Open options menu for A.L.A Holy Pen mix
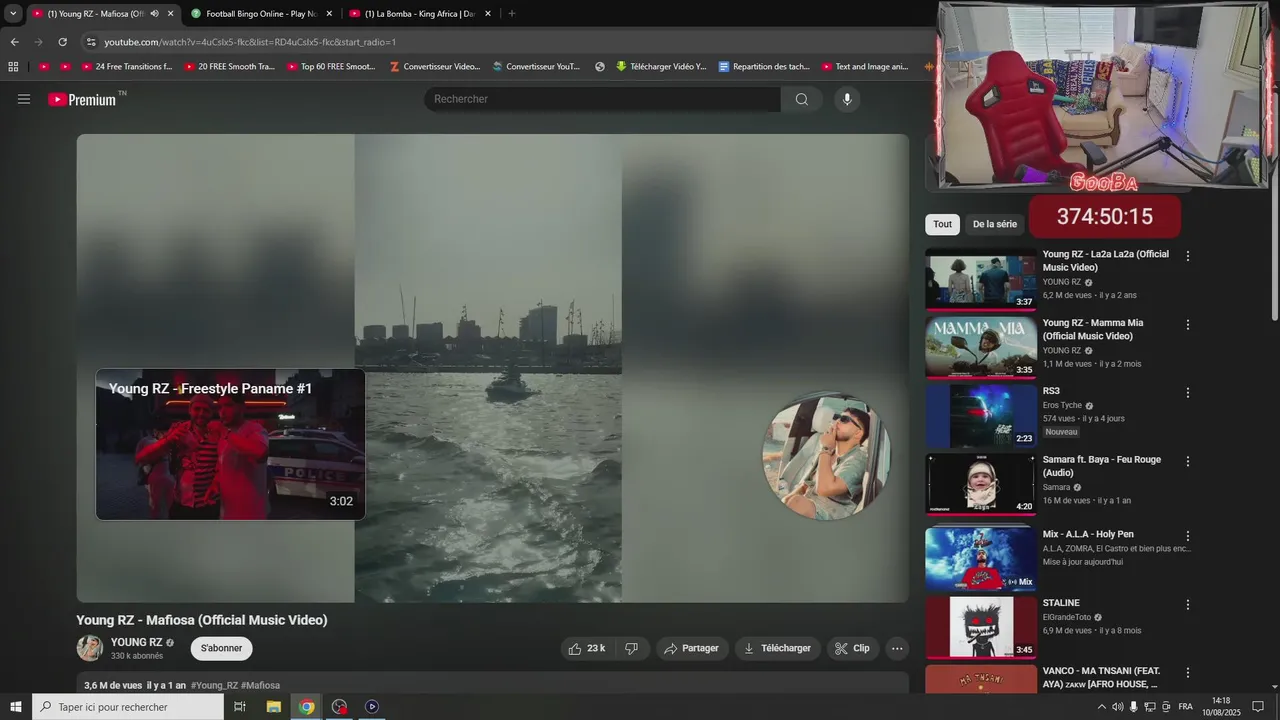 click(x=1188, y=536)
